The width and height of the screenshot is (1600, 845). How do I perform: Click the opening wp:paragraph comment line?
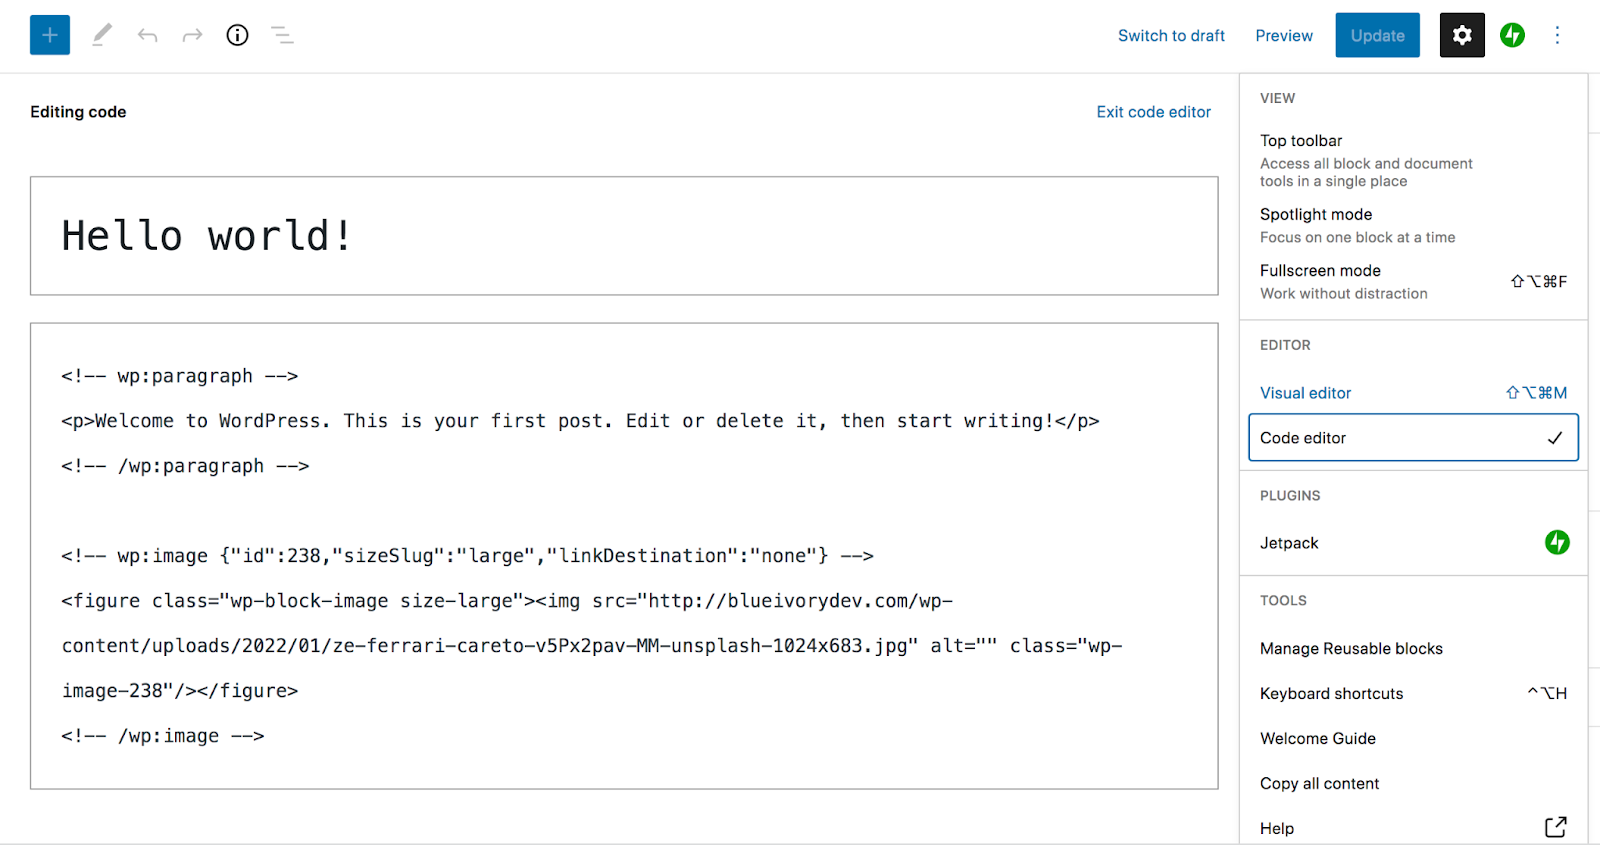180,376
